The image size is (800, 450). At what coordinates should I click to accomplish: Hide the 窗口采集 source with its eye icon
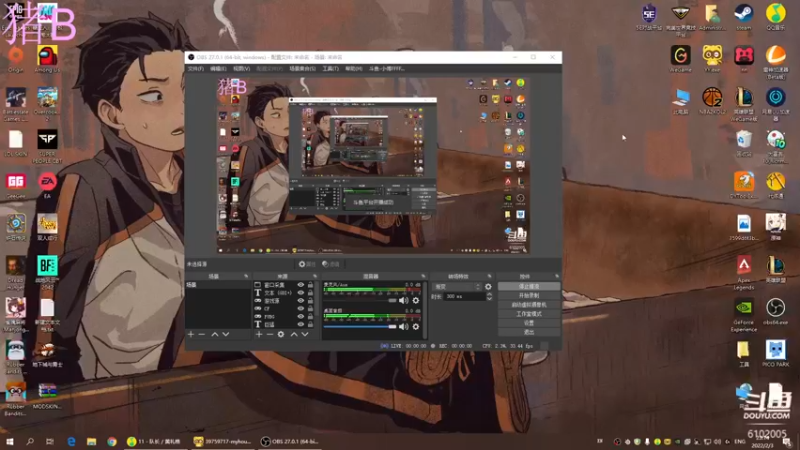[x=301, y=285]
